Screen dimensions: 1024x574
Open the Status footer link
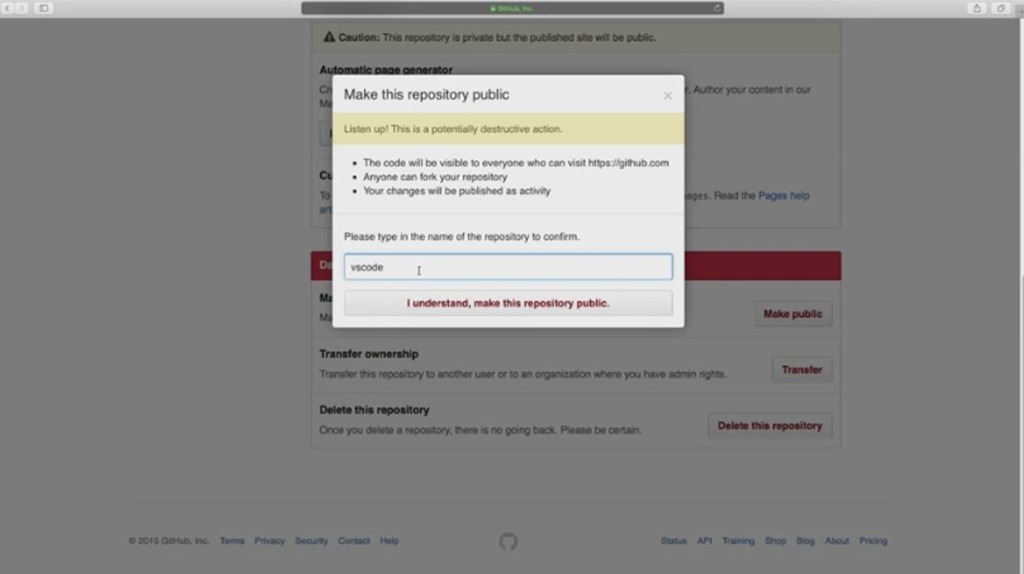[x=673, y=541]
